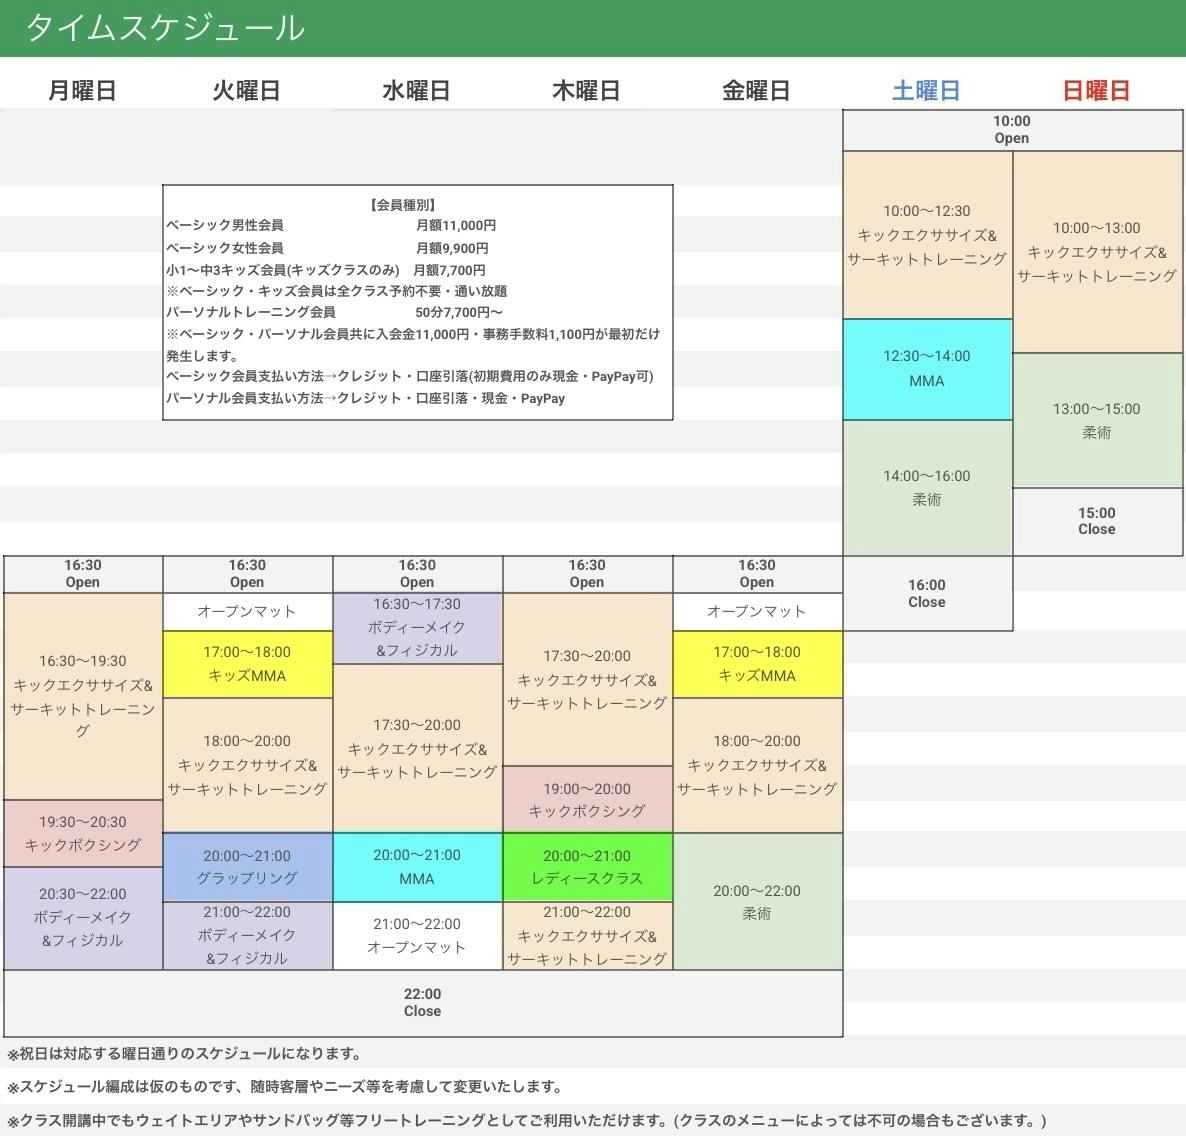The height and width of the screenshot is (1136, 1186).
Task: Select Thursday's 19:00～20:00 キックボクシング class
Action: pos(587,799)
